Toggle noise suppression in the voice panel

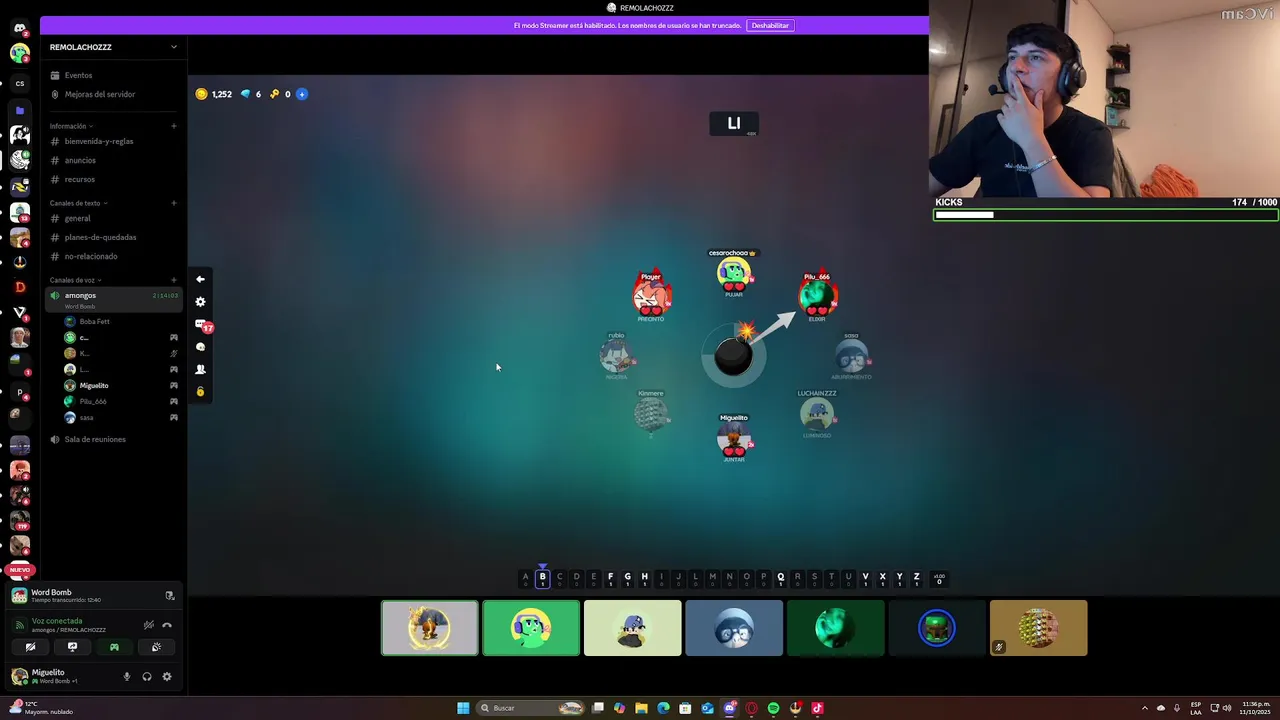(x=149, y=625)
